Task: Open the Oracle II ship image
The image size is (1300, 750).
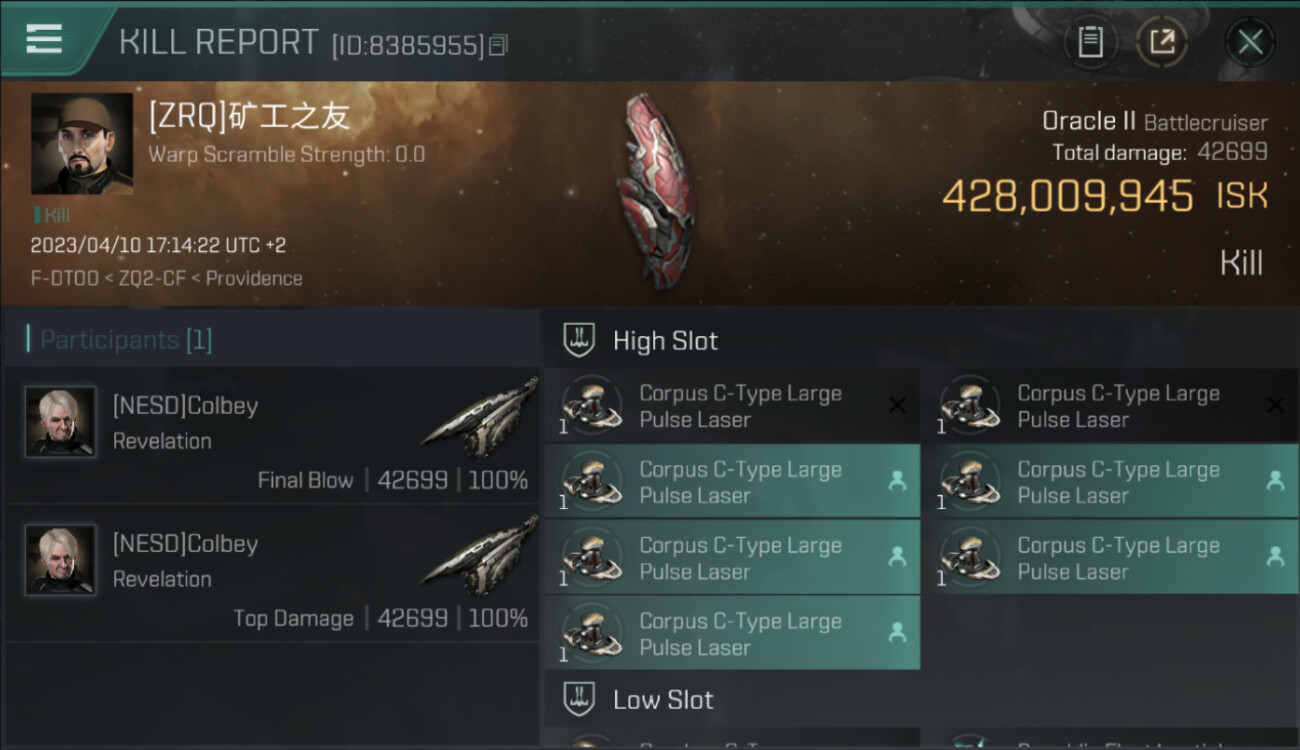Action: [655, 190]
